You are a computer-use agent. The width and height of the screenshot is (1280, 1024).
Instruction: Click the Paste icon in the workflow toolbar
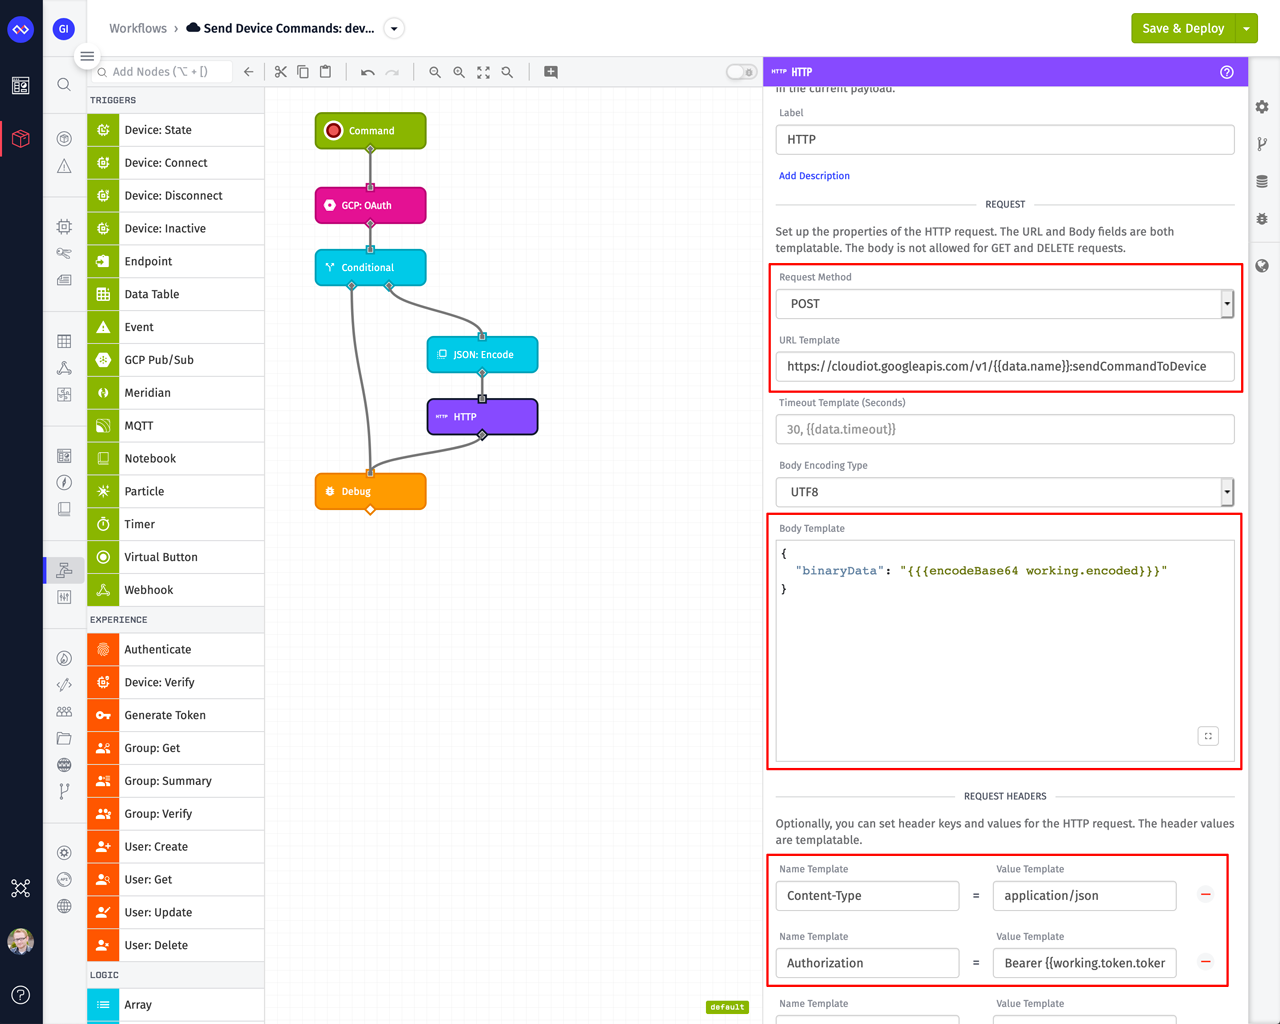[325, 72]
